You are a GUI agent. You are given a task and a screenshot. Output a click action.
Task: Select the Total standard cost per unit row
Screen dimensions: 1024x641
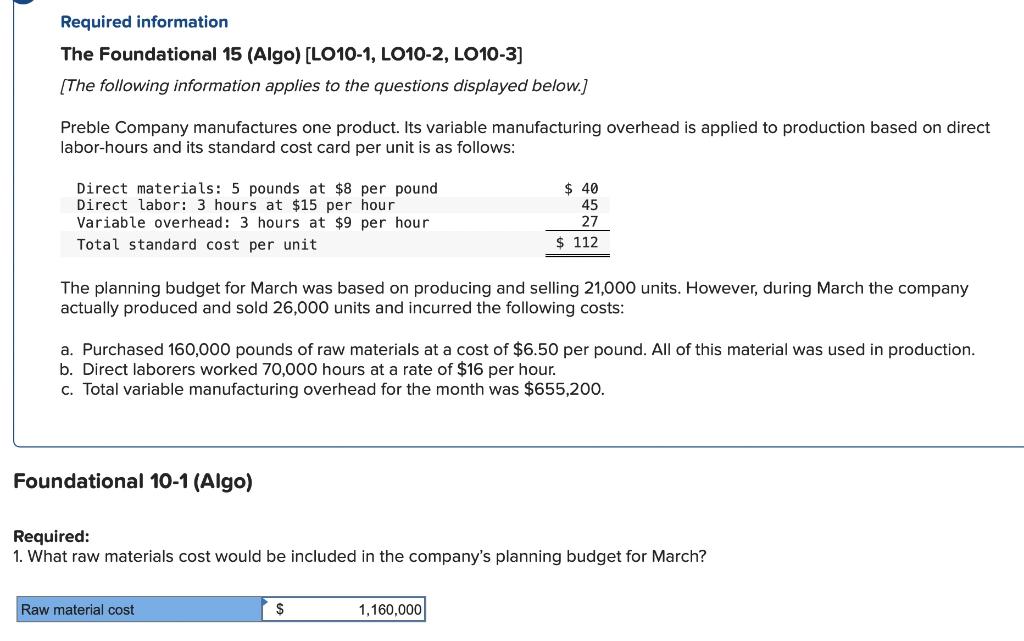point(199,243)
